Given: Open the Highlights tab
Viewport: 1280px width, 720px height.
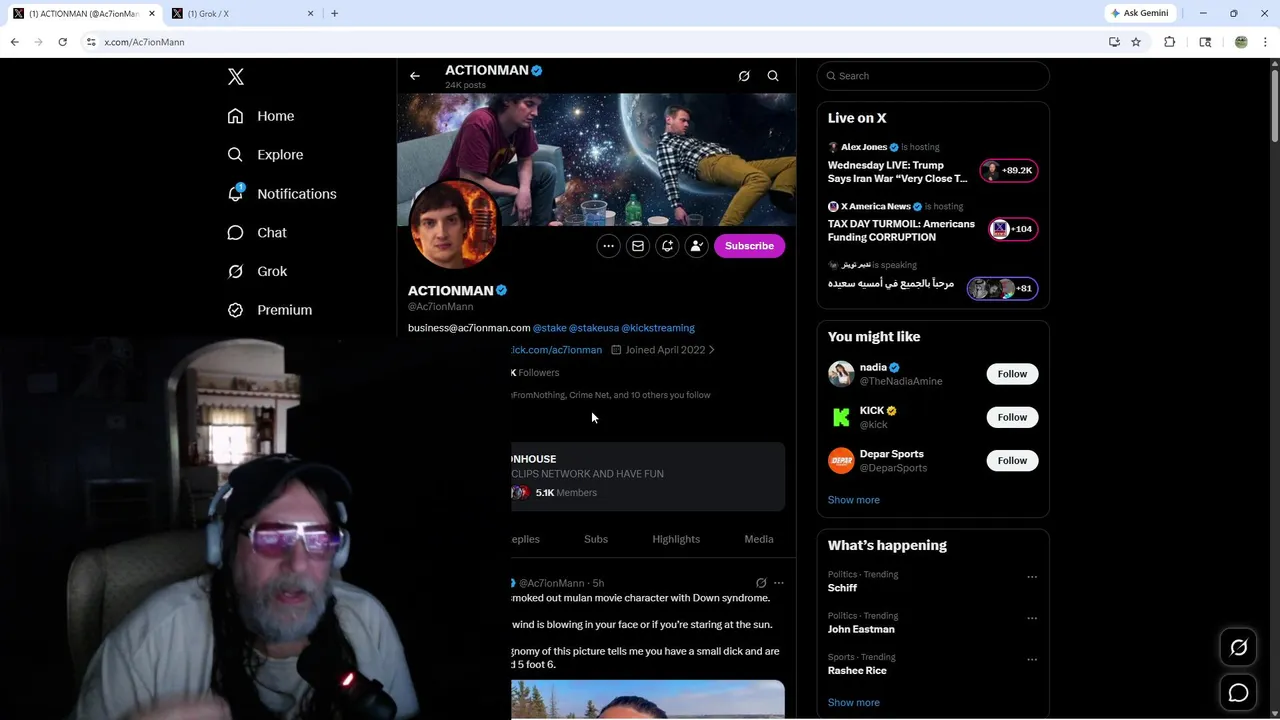Looking at the screenshot, I should pos(676,539).
